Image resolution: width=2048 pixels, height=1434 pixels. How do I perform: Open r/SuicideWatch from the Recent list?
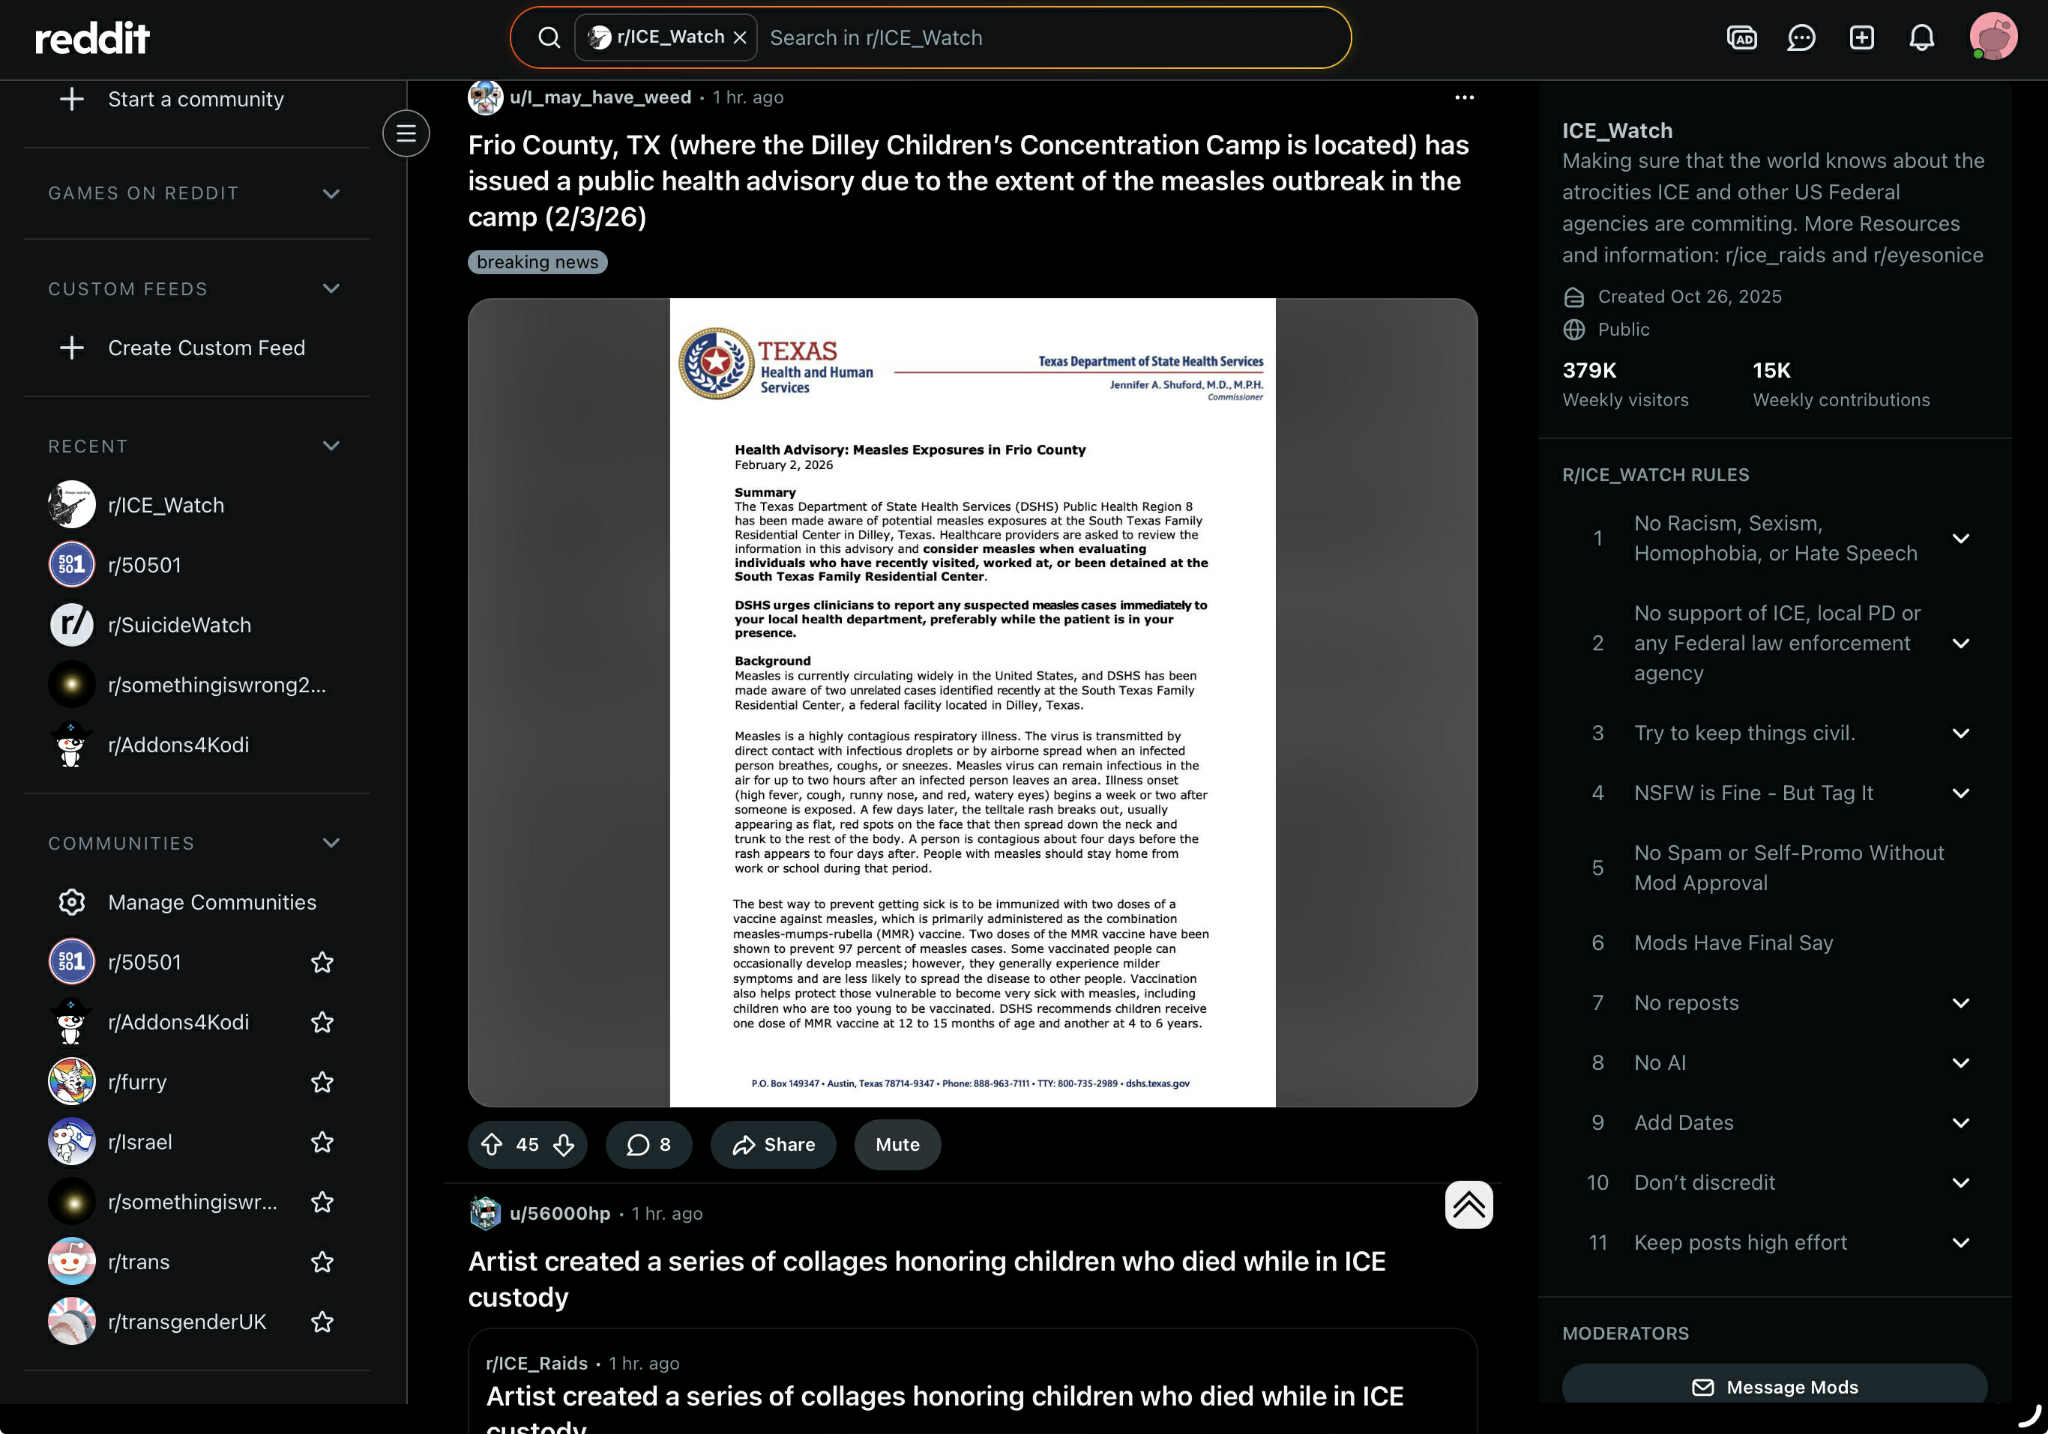coord(180,625)
